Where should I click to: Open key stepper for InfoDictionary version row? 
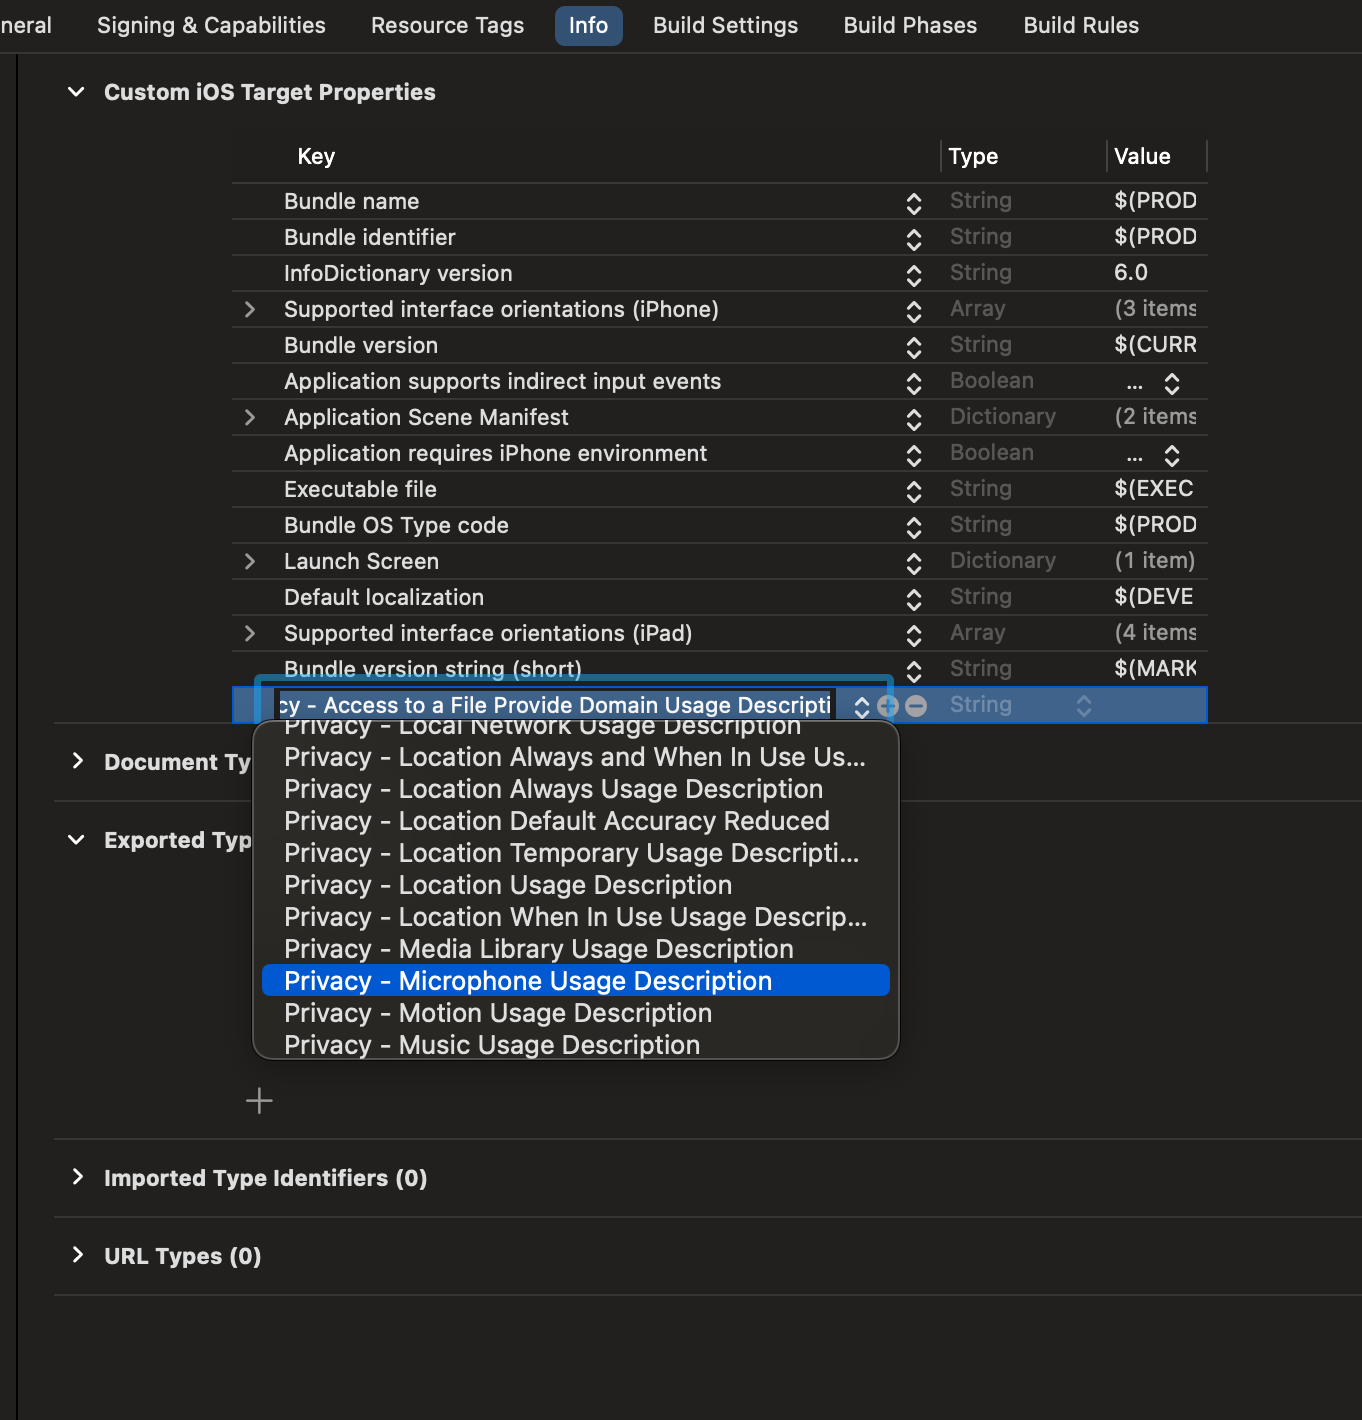point(914,275)
